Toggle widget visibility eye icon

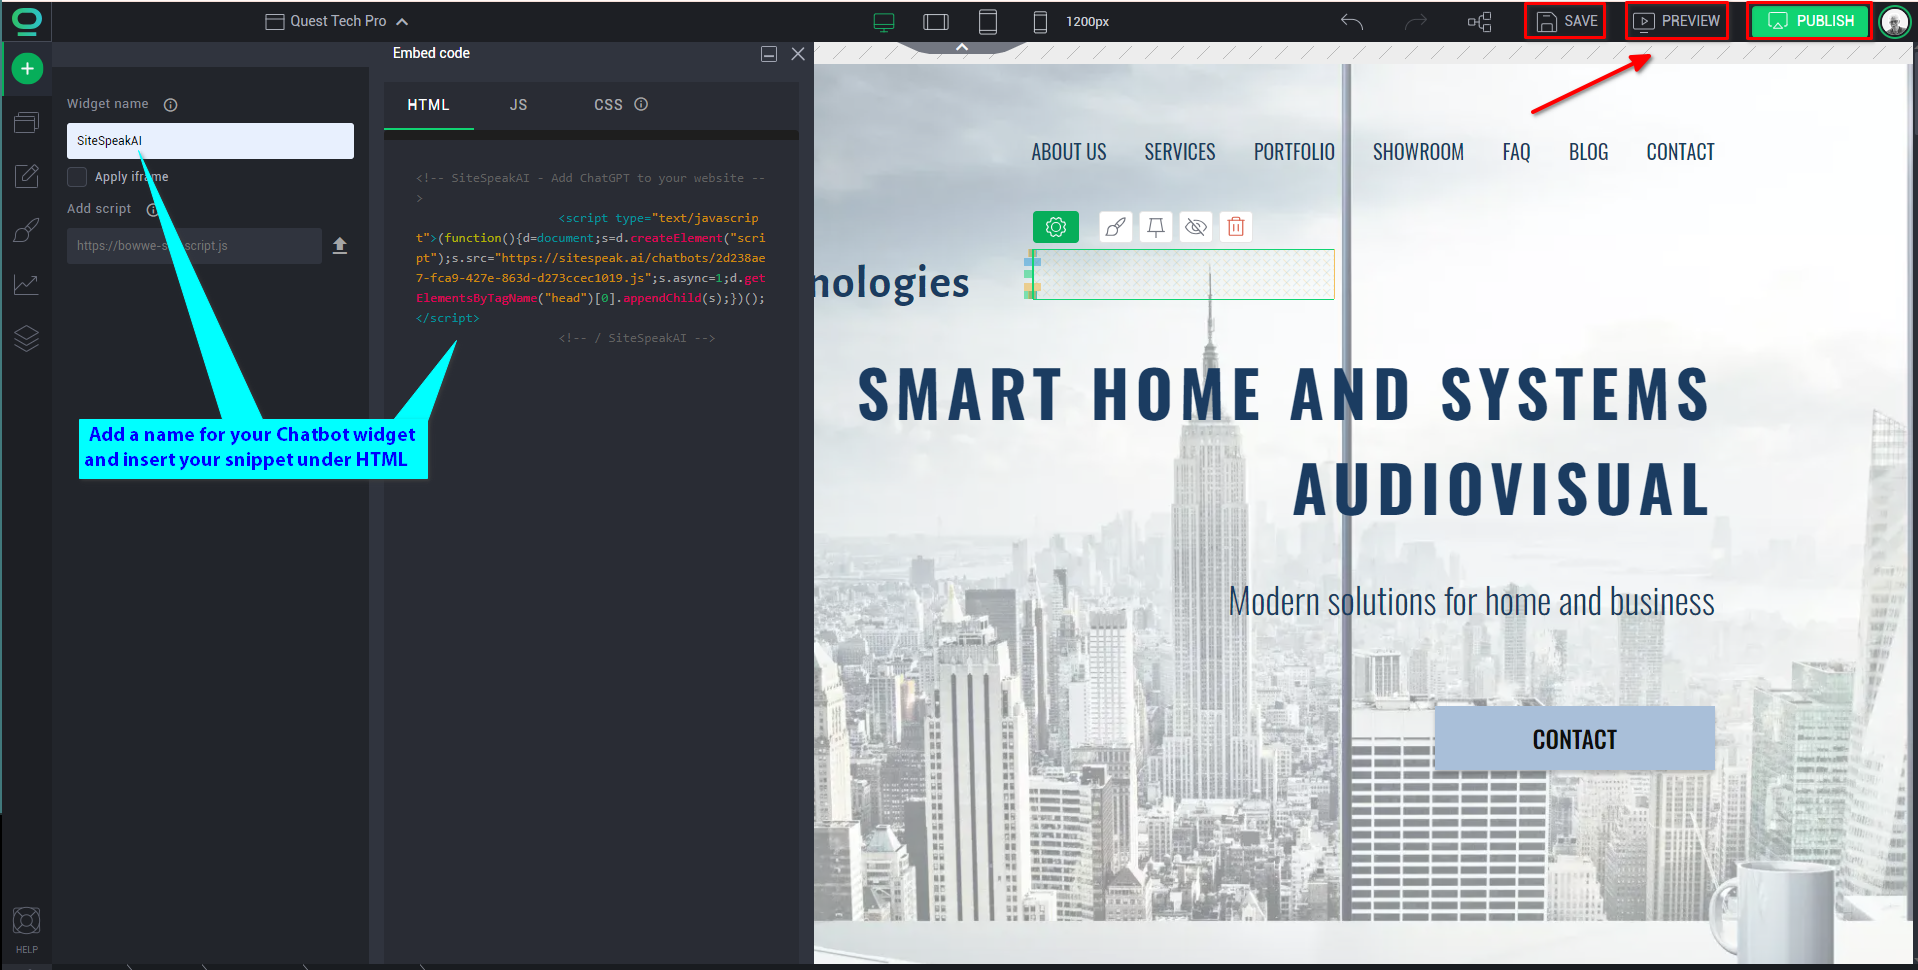pyautogui.click(x=1196, y=227)
